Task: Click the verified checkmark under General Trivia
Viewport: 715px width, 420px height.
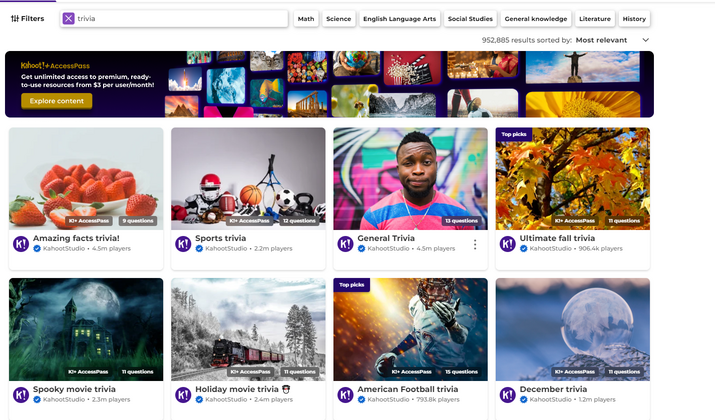Action: click(x=361, y=249)
